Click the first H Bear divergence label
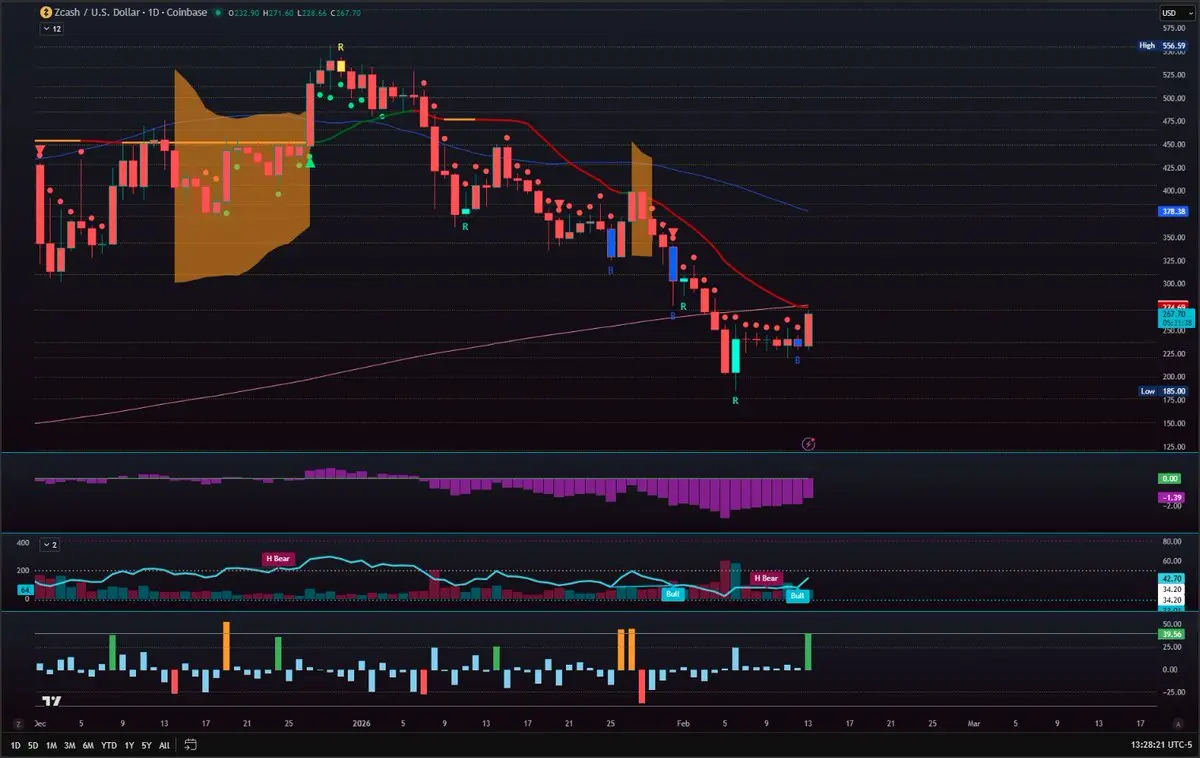The width and height of the screenshot is (1200, 758). [278, 558]
